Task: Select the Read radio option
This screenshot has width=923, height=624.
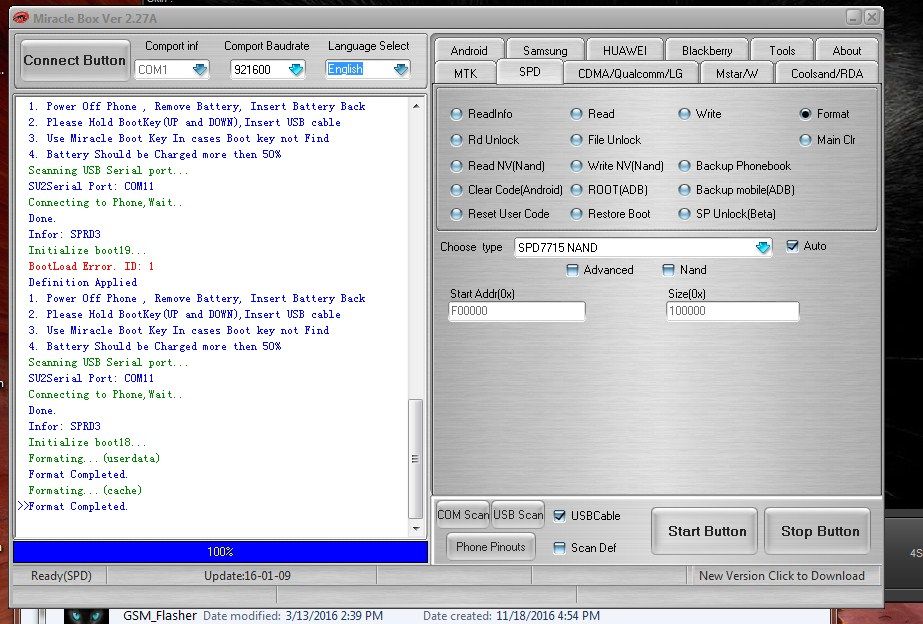Action: click(576, 114)
